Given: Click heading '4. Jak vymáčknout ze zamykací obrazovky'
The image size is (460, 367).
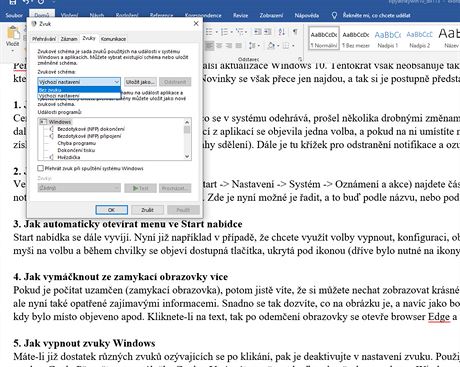Looking at the screenshot, I should (121, 277).
